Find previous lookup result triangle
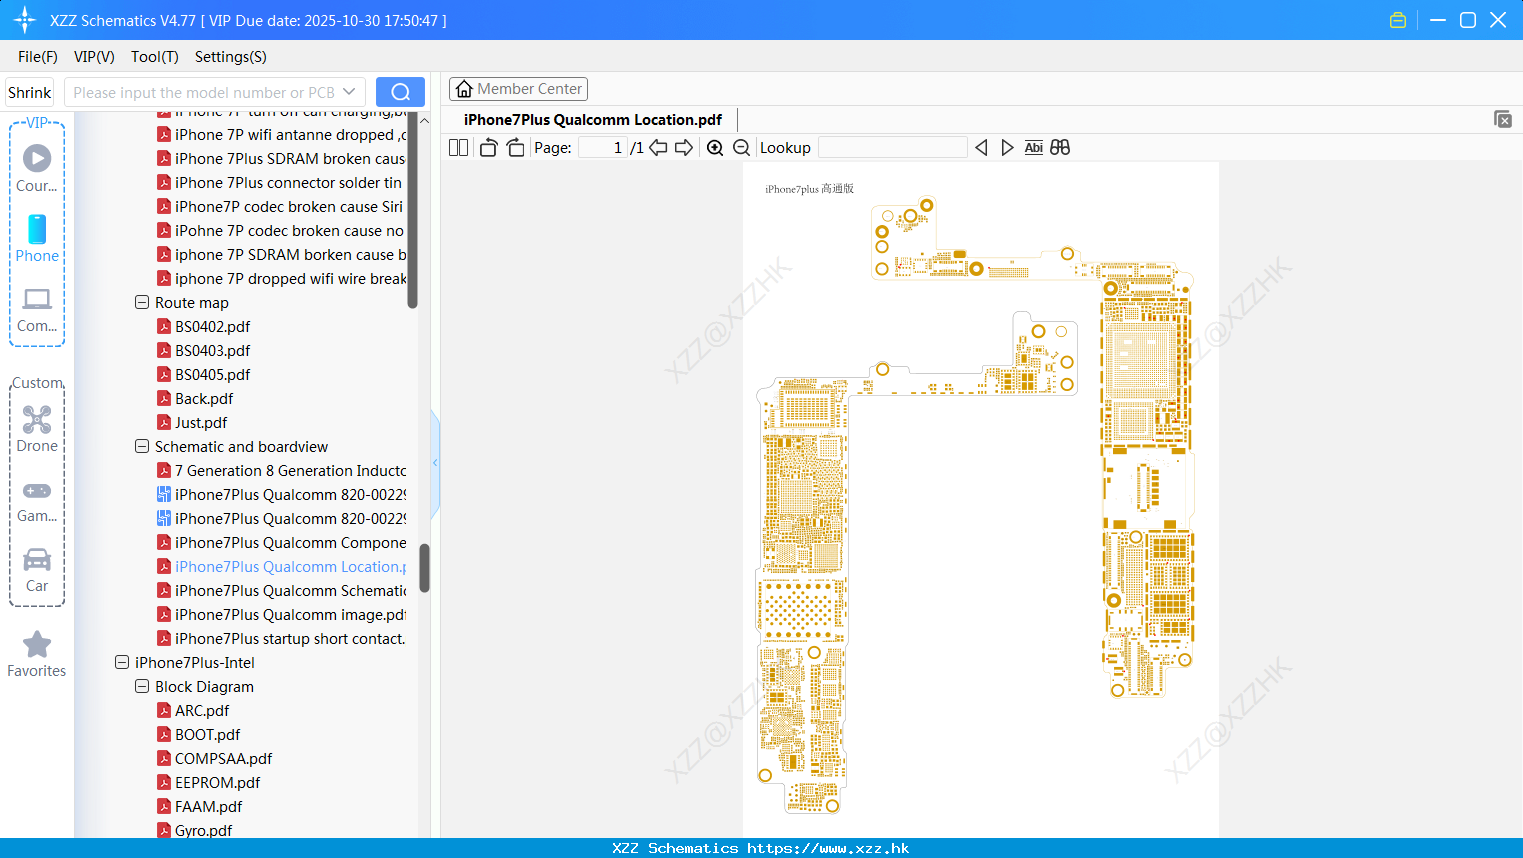Viewport: 1523px width, 858px height. (x=981, y=148)
